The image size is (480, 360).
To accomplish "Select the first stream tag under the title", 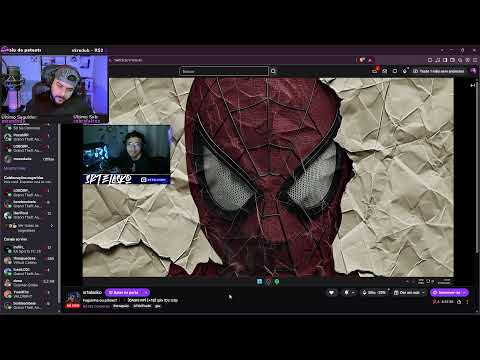I will (121, 306).
